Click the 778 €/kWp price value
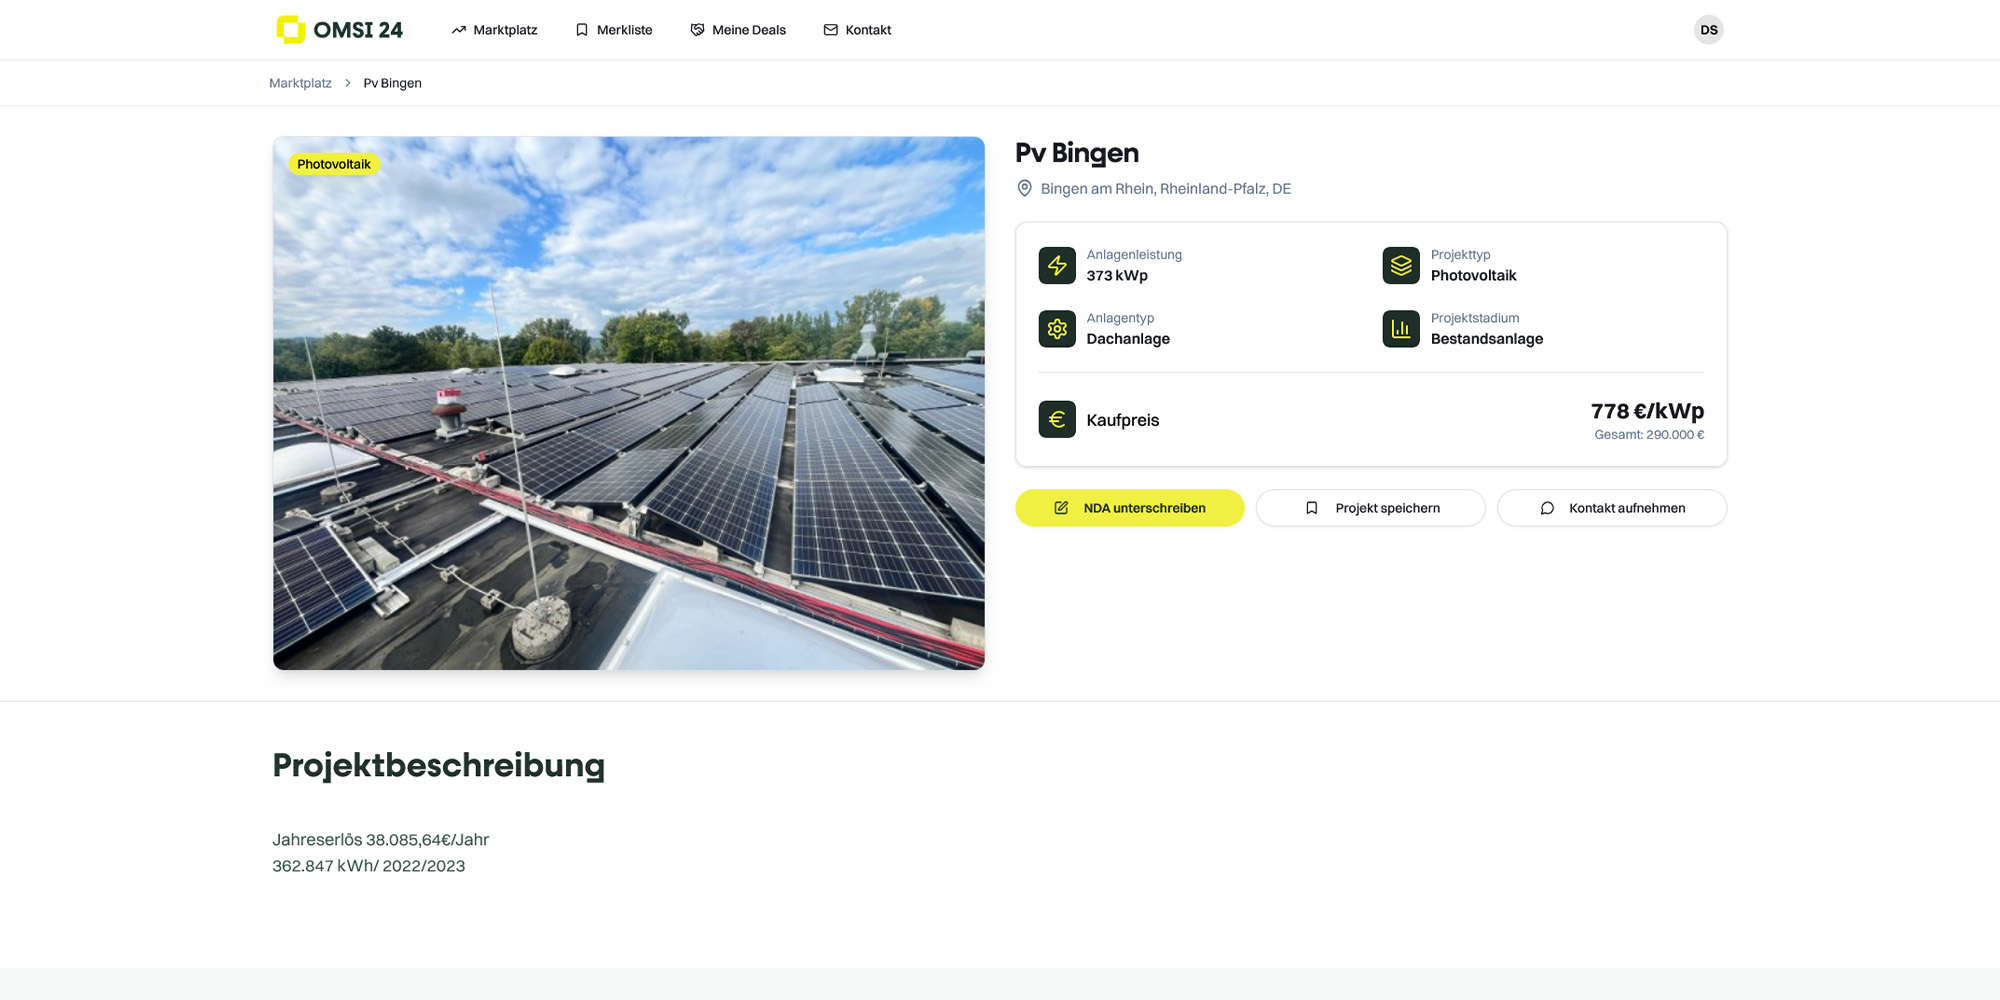Screen dimensions: 2000x1000 (x=1647, y=411)
